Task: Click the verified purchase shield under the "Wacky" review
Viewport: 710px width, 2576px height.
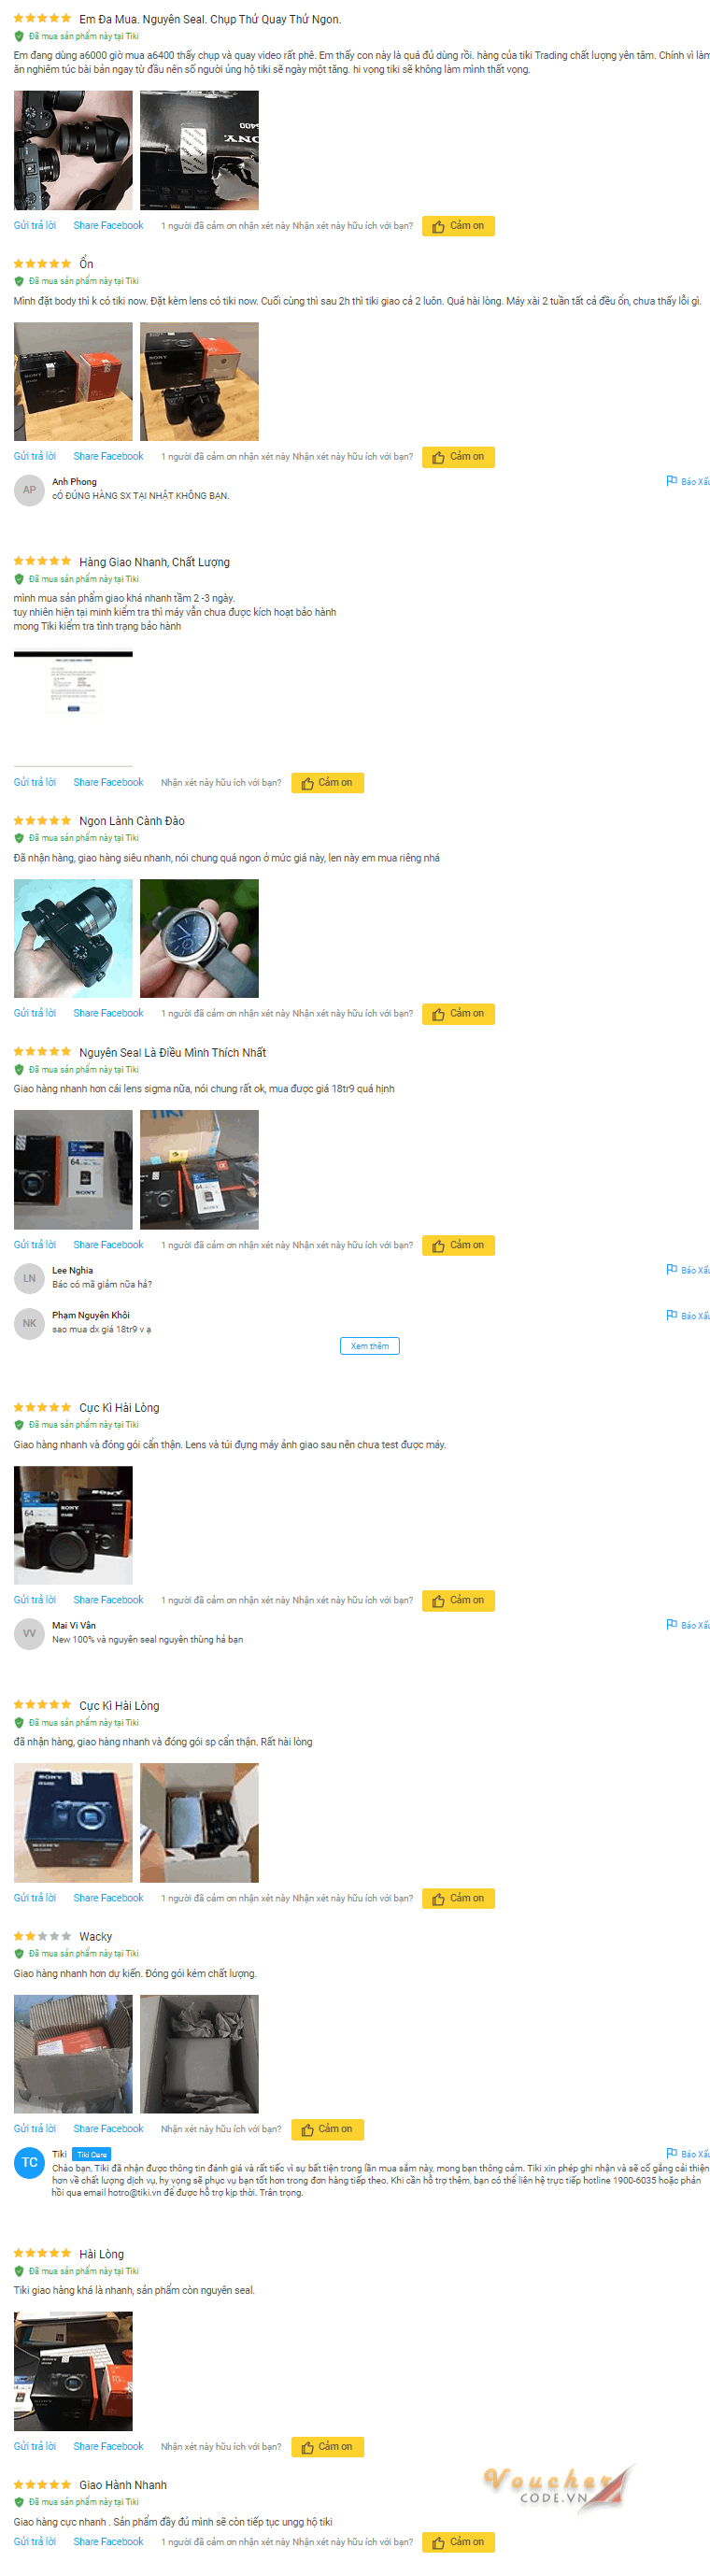Action: pos(19,1953)
